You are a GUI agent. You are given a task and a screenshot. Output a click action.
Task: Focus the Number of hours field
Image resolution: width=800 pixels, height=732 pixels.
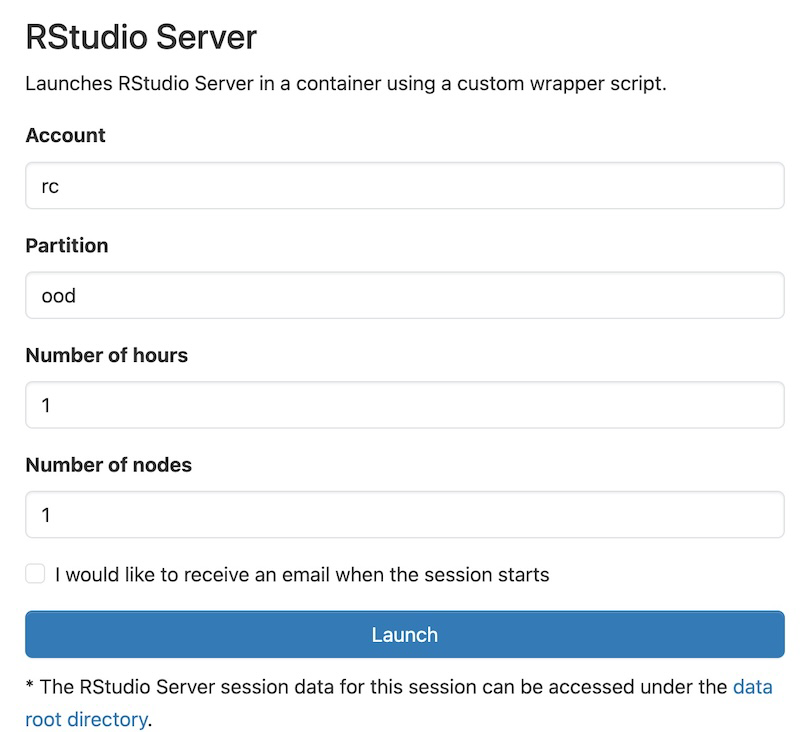coord(405,405)
